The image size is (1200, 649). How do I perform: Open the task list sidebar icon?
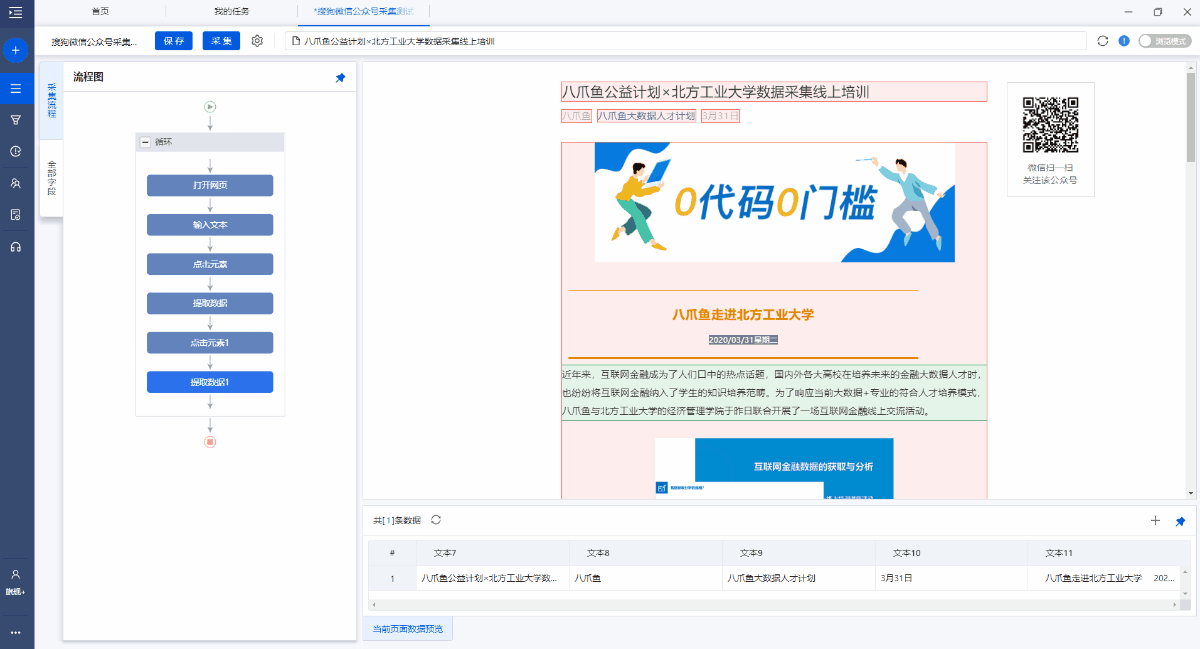15,88
